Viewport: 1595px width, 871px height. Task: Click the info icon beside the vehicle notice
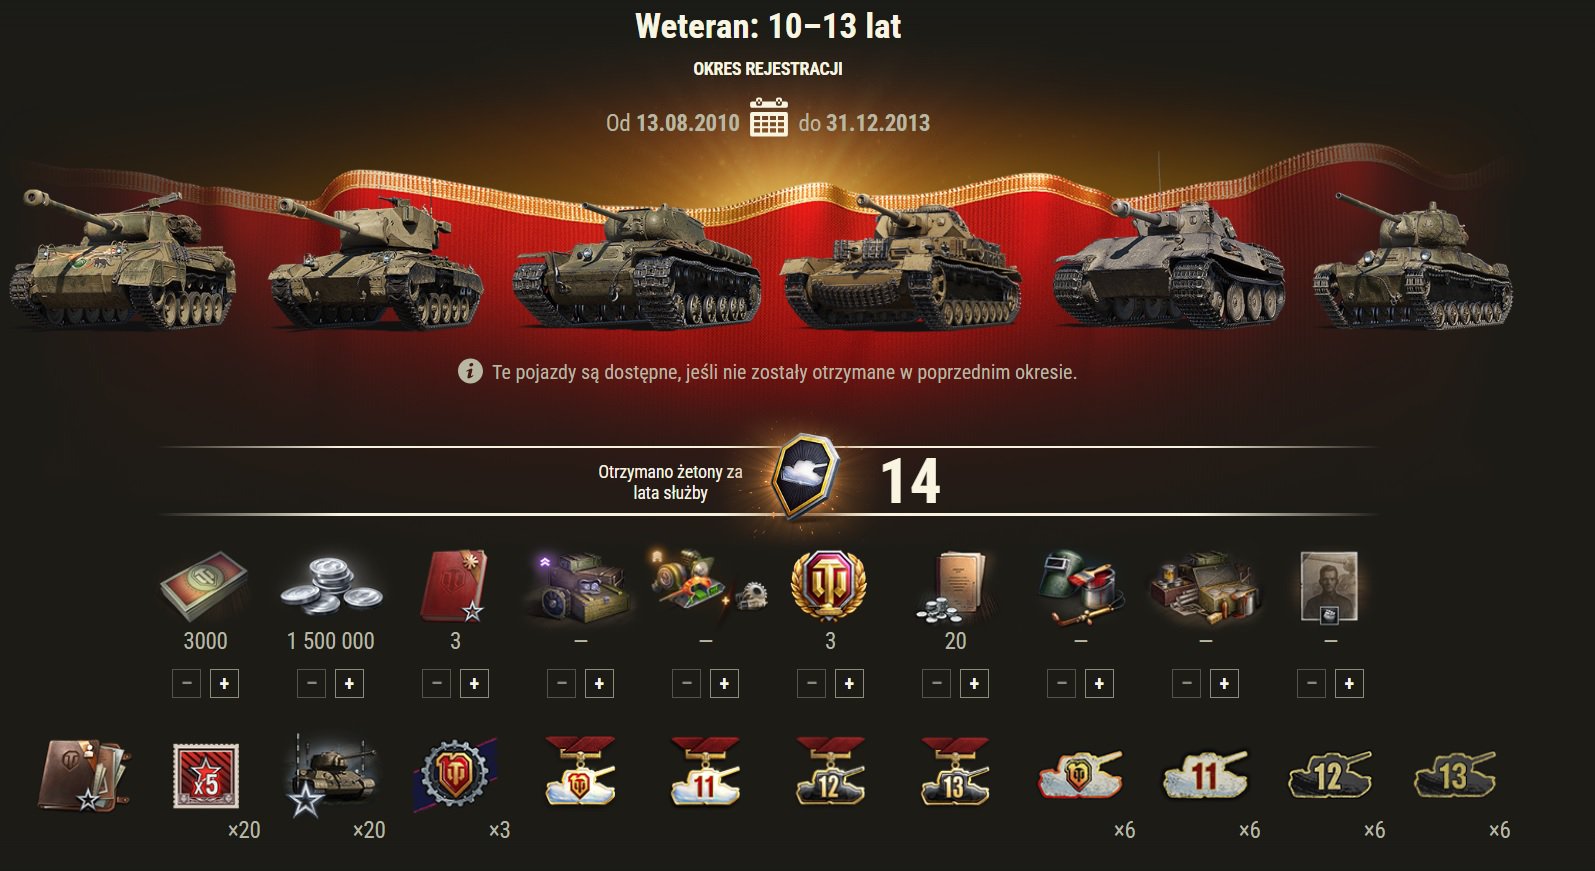pos(470,372)
